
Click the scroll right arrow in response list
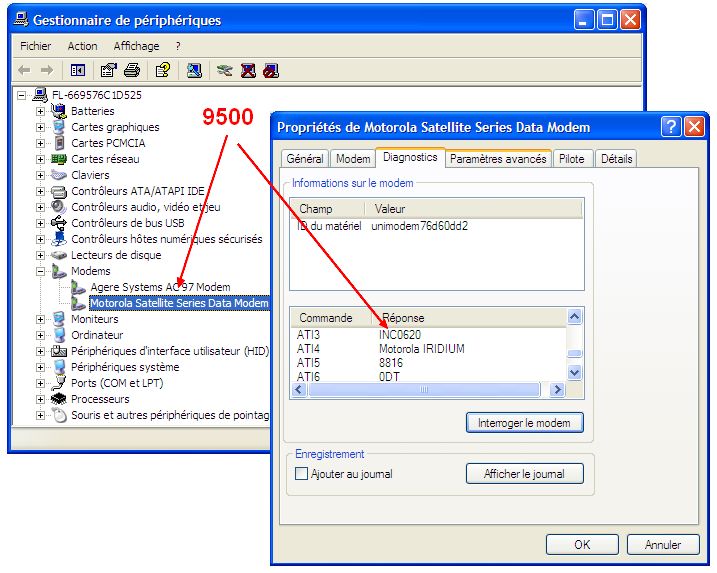point(557,390)
